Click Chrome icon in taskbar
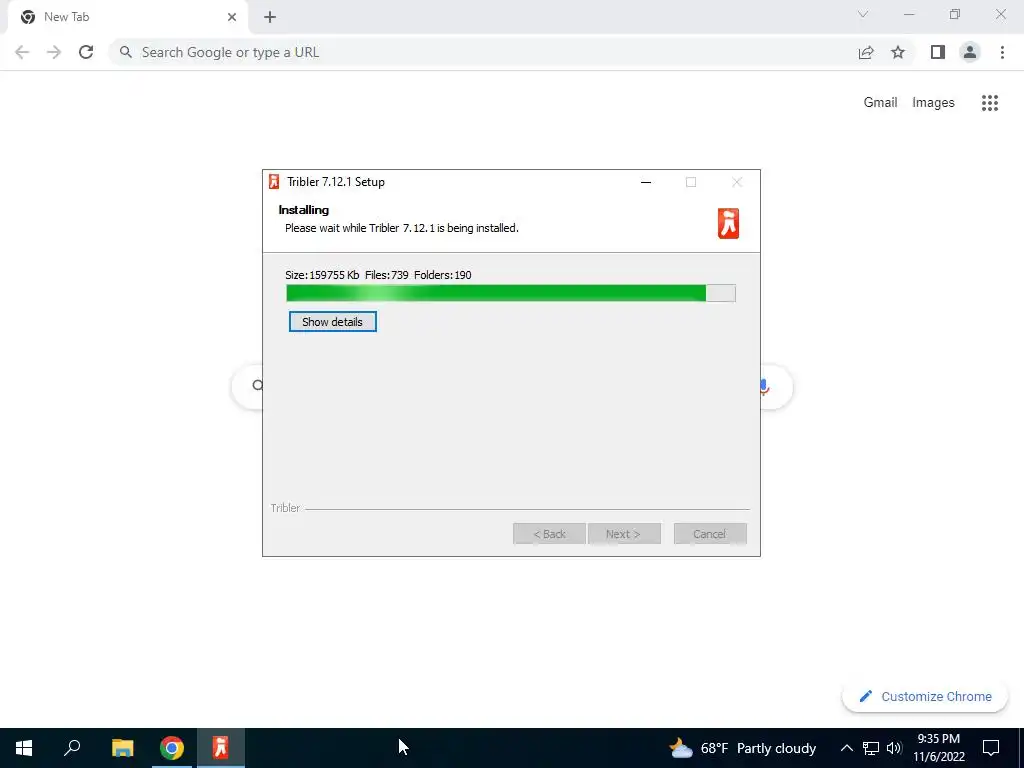The image size is (1024, 768). 172,748
